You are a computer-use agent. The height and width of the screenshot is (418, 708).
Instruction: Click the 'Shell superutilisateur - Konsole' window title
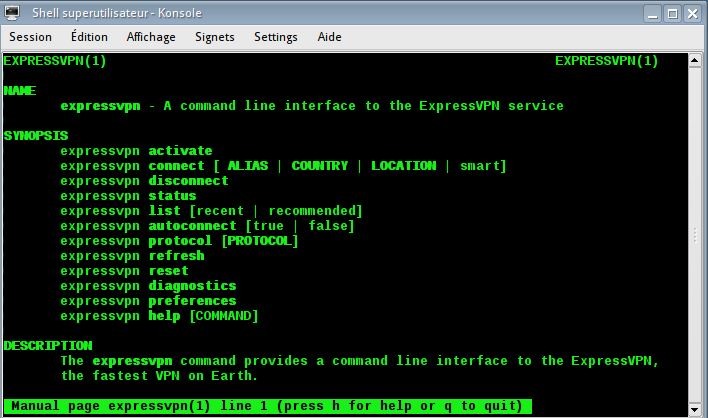click(x=116, y=13)
